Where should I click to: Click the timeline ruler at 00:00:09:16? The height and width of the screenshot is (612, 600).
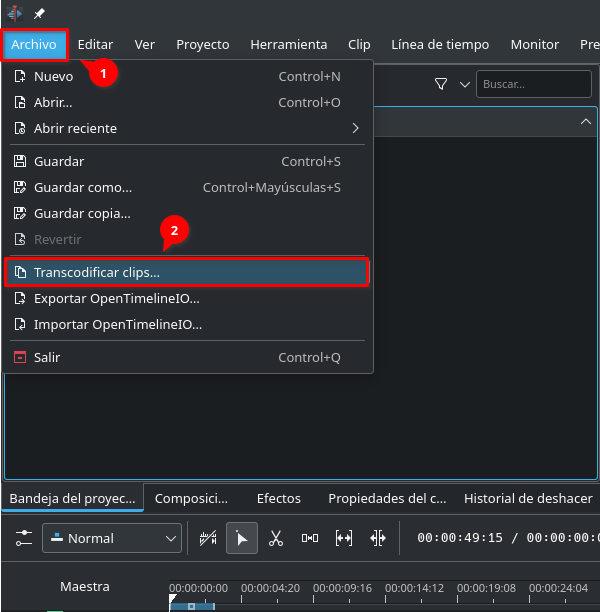(x=342, y=588)
